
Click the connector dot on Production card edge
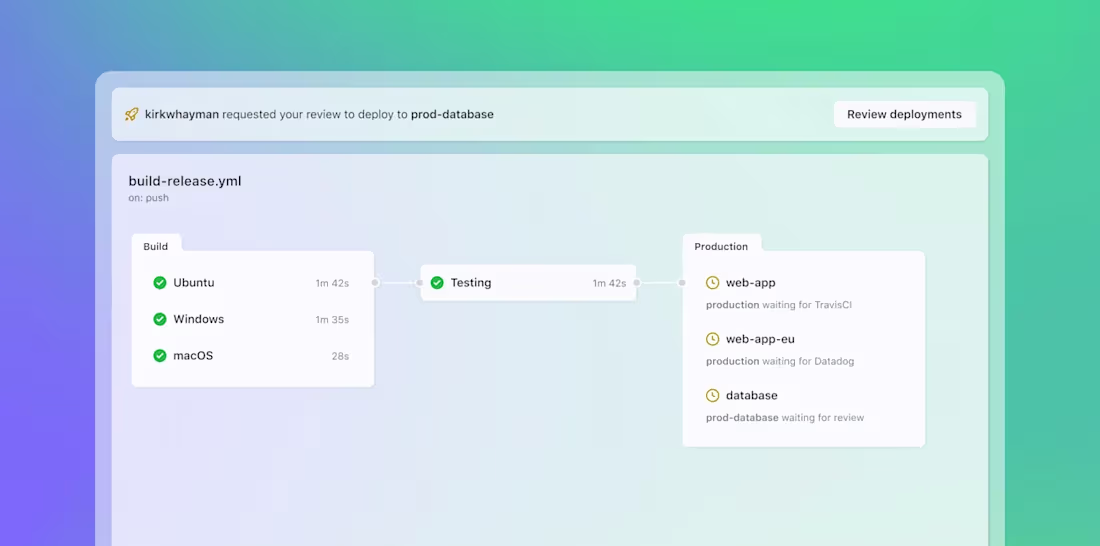pyautogui.click(x=682, y=283)
